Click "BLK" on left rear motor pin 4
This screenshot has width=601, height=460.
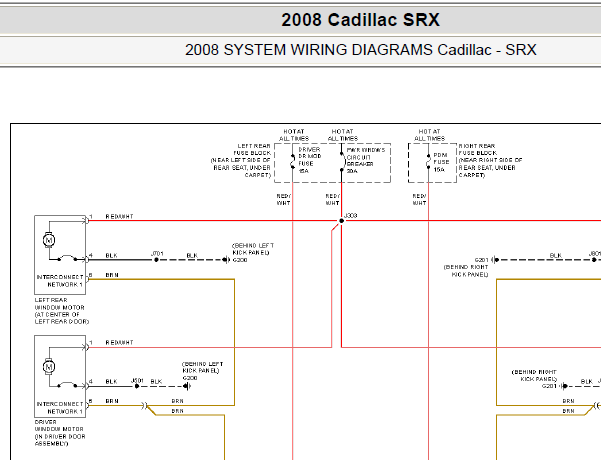click(112, 255)
